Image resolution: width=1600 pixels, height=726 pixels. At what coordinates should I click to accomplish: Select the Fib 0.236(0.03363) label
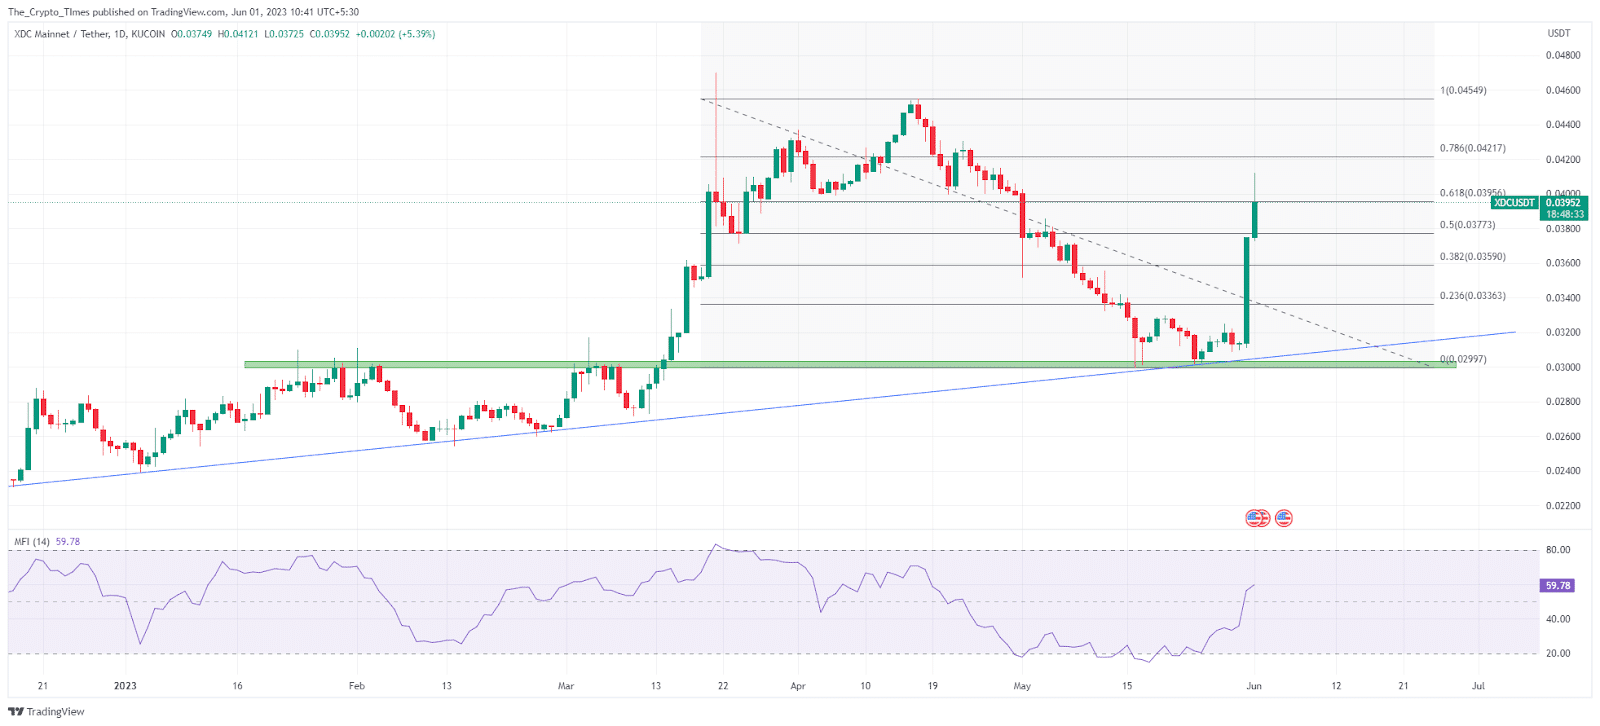point(1472,296)
